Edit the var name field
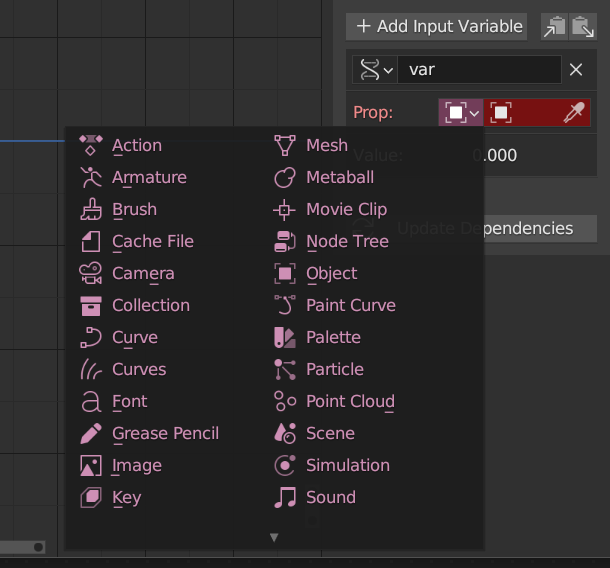 tap(479, 70)
